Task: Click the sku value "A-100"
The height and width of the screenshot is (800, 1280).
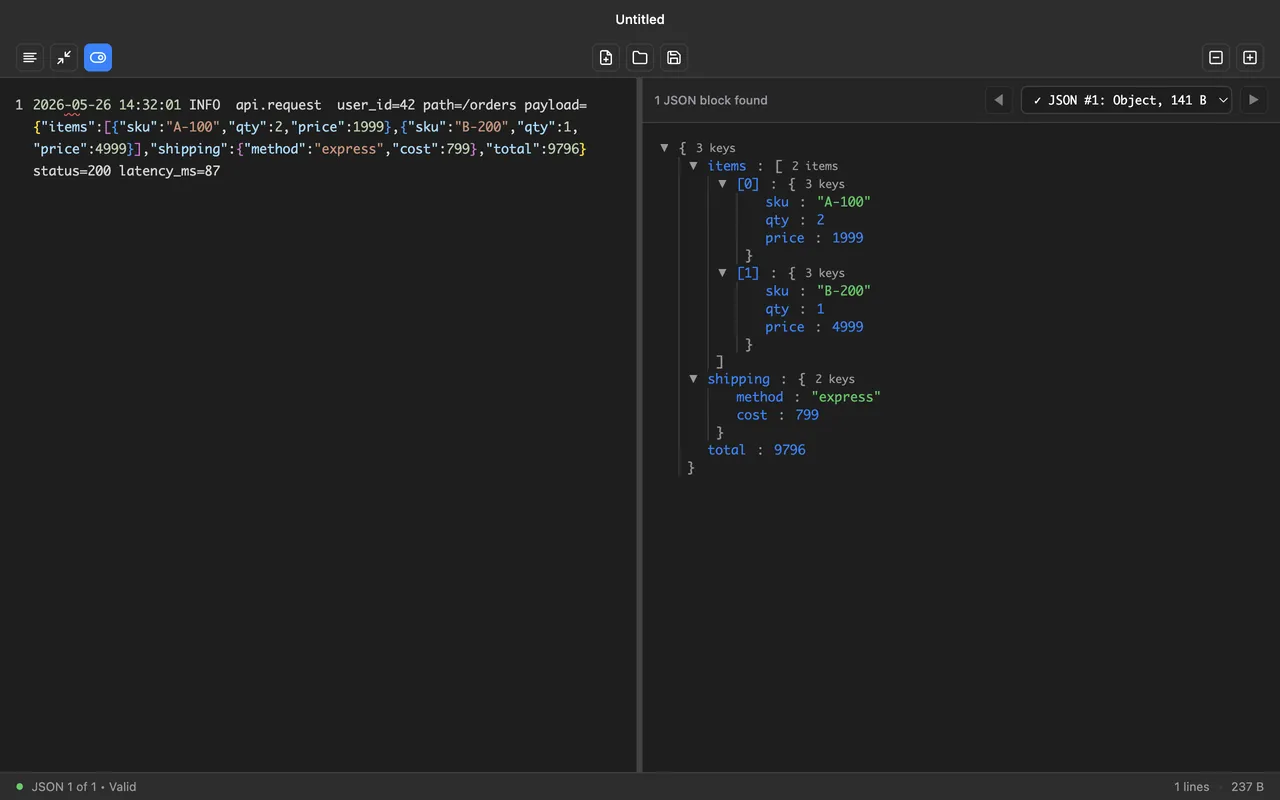Action: tap(844, 202)
